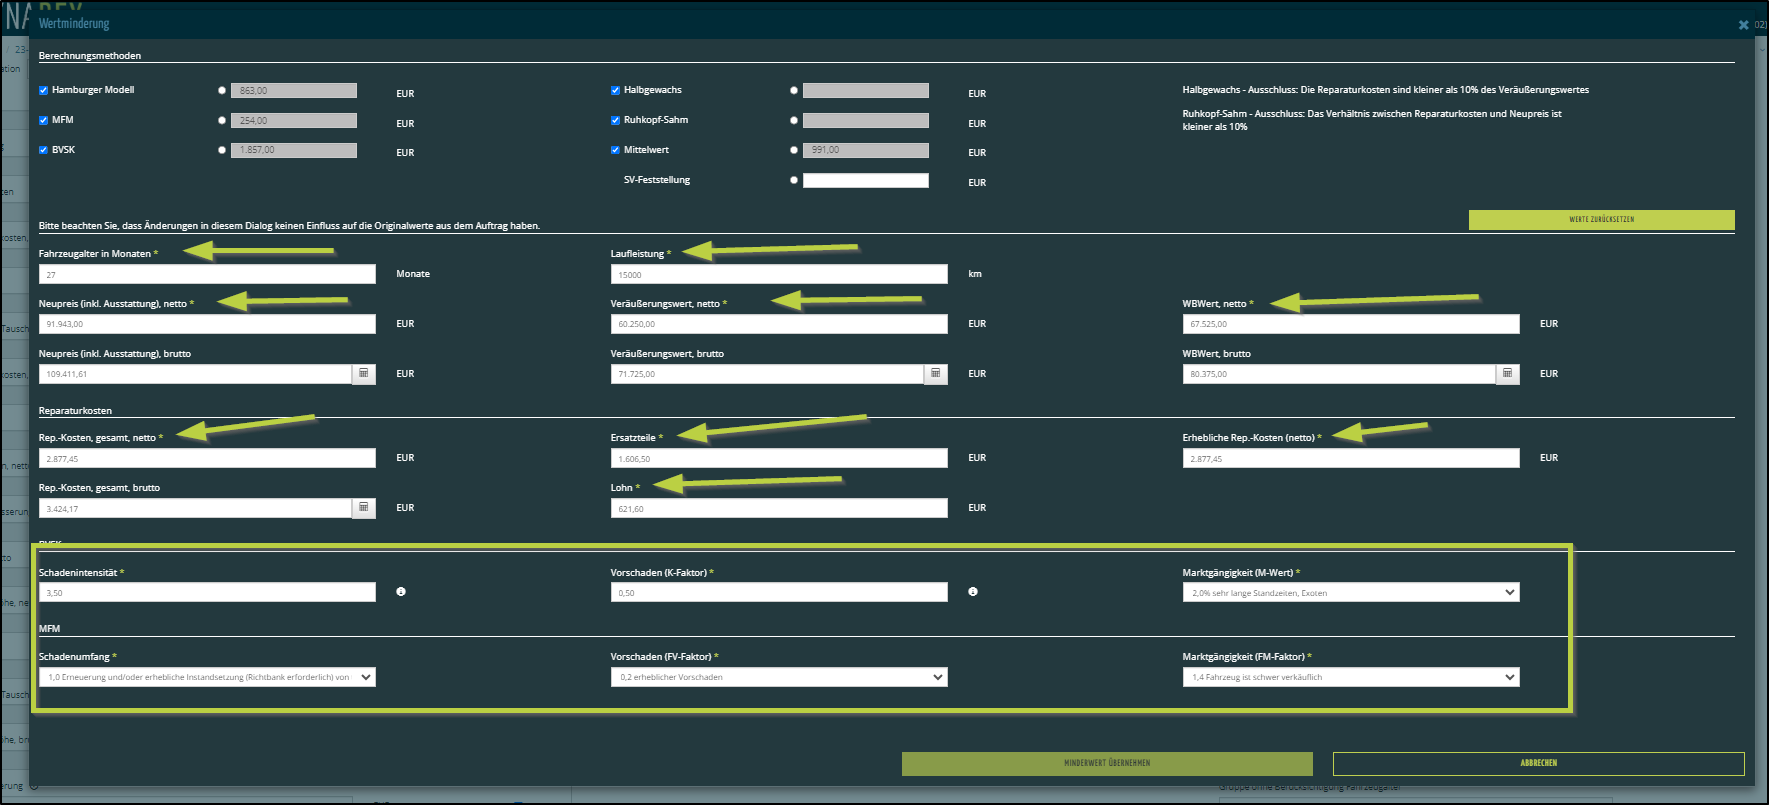Open the Marktgängigkeit (M-Wert) dropdown
This screenshot has height=805, width=1769.
tap(1350, 592)
